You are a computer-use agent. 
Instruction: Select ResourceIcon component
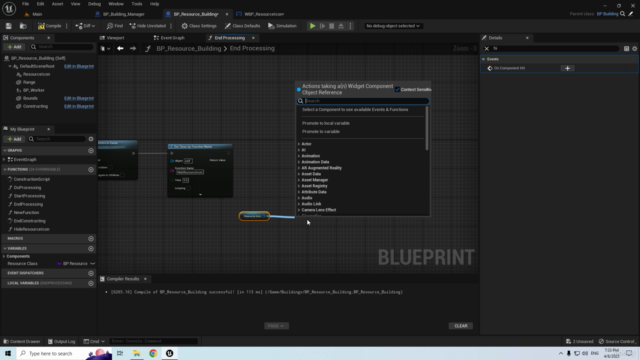click(x=36, y=74)
